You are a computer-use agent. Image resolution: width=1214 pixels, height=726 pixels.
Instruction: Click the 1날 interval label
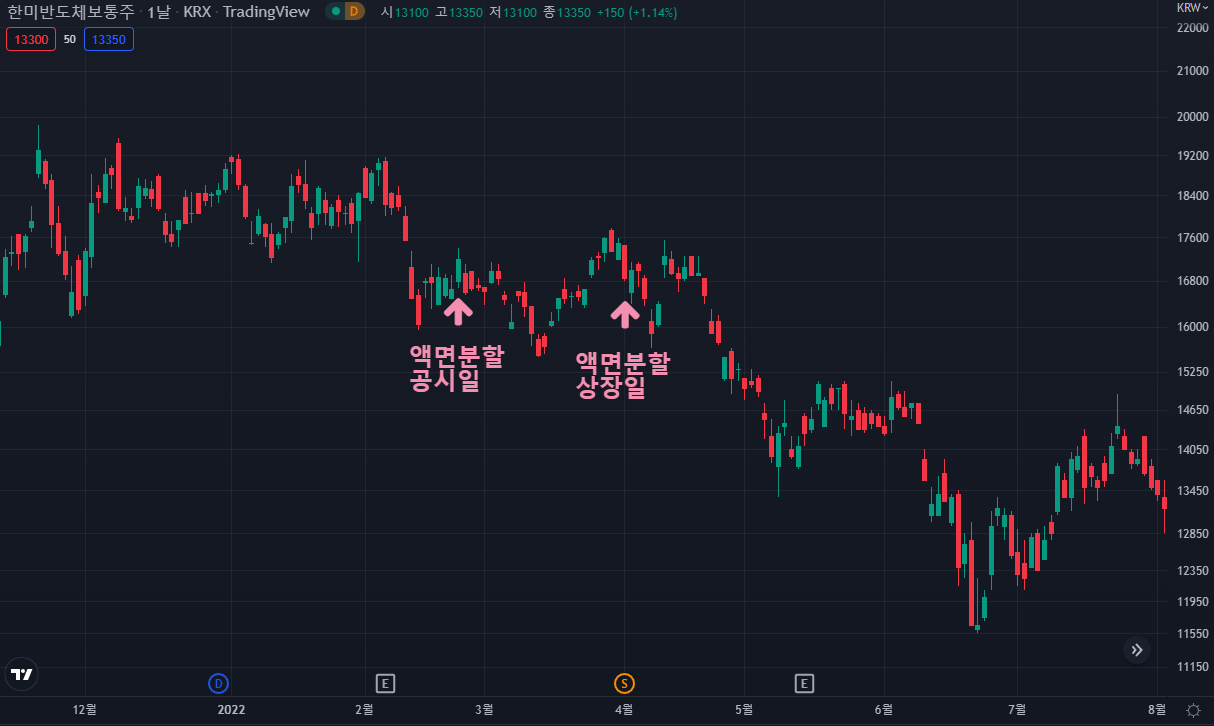pyautogui.click(x=158, y=12)
